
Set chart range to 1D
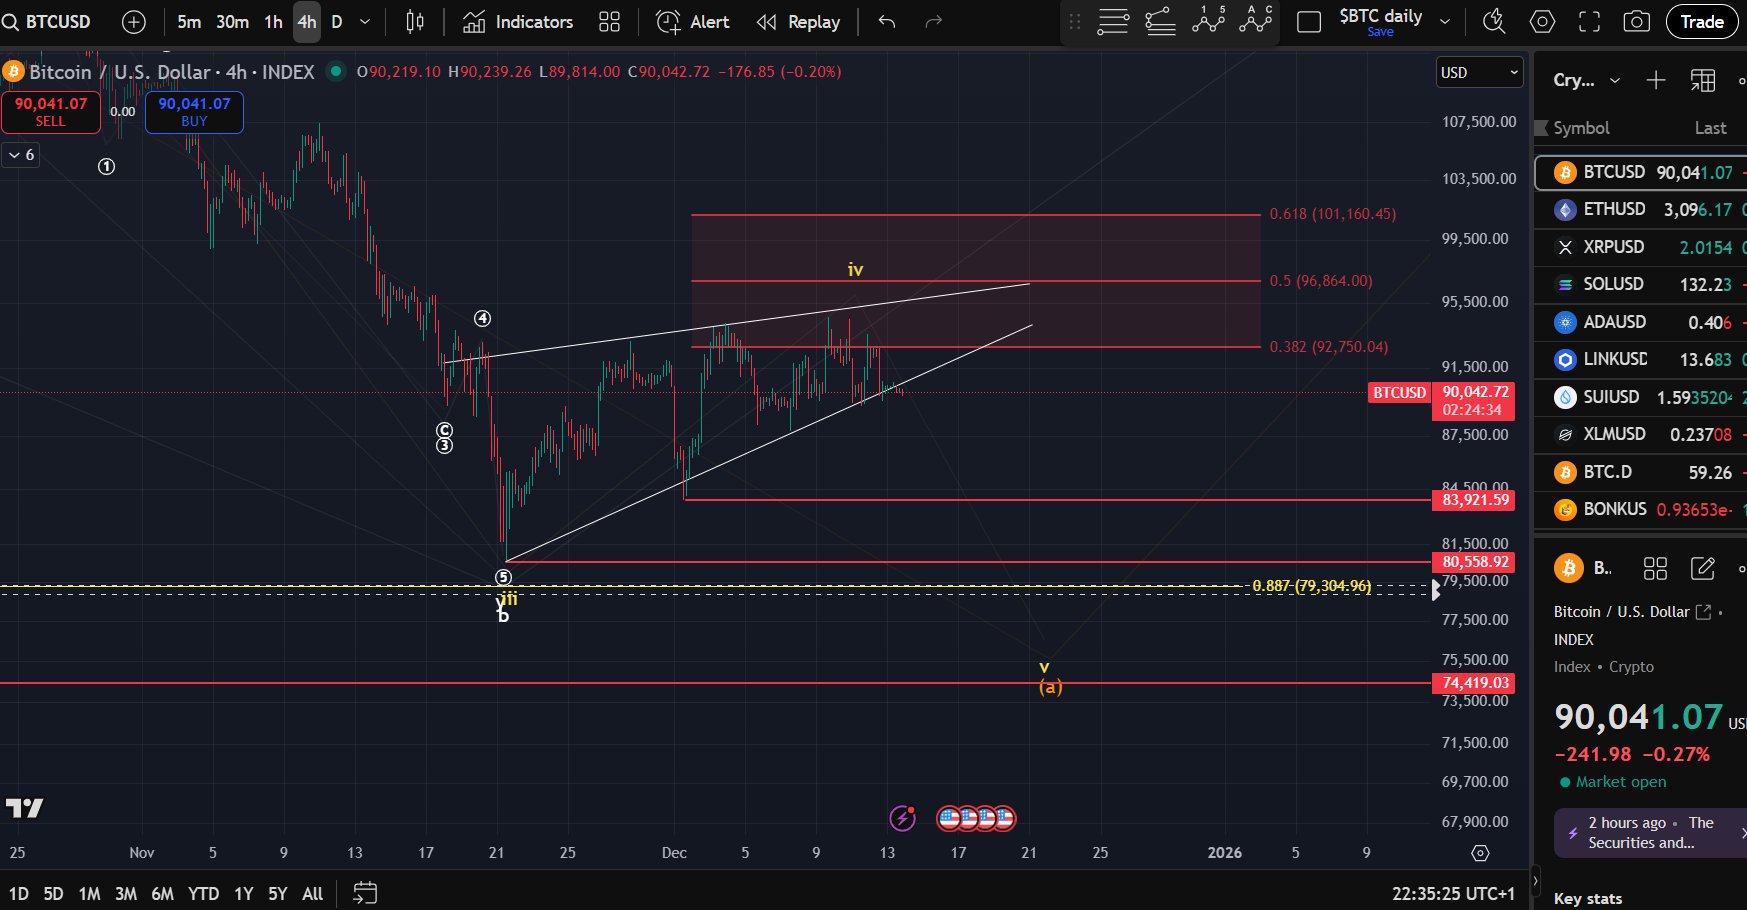pyautogui.click(x=19, y=894)
